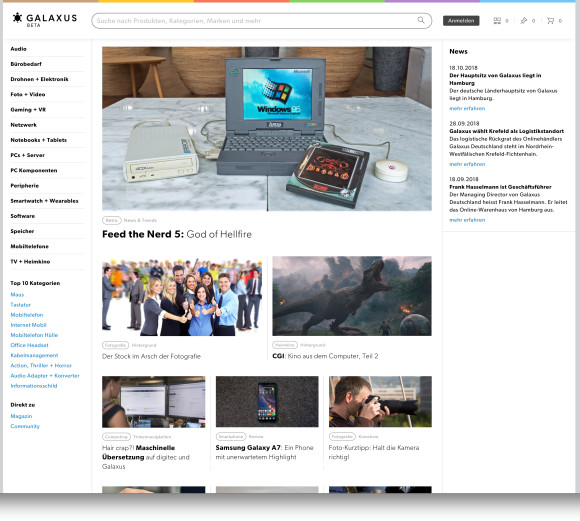580x521 pixels.
Task: Open Drohnen + Elektronik category
Action: click(x=39, y=79)
